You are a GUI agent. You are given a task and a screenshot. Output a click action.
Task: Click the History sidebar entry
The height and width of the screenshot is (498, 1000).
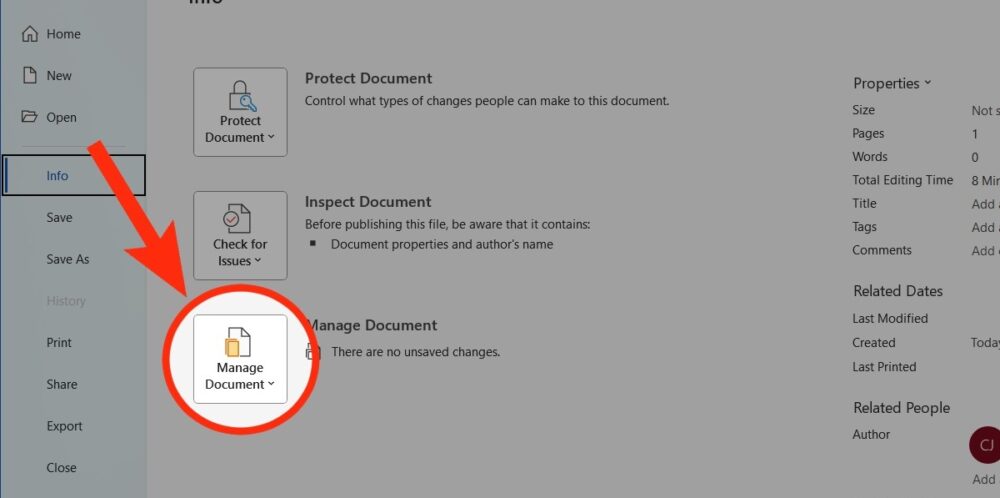coord(66,301)
